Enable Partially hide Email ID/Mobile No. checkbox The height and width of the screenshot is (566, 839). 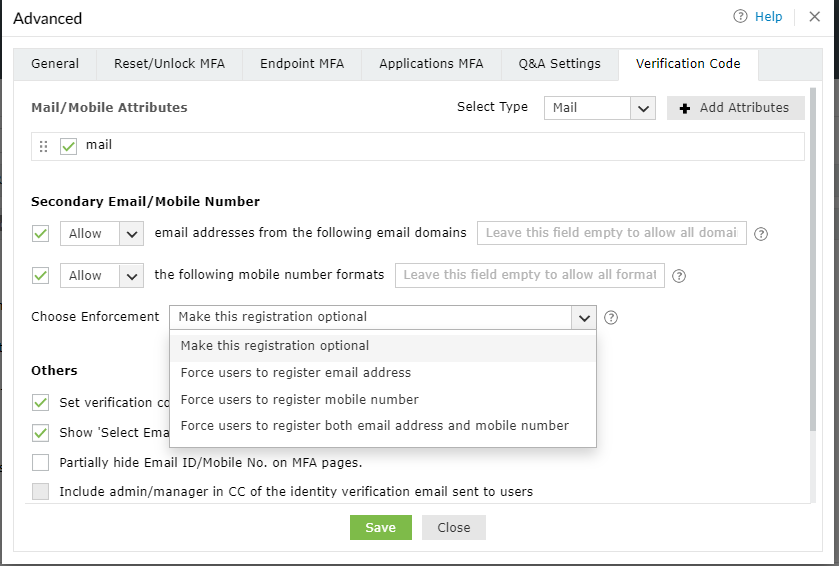coord(41,462)
